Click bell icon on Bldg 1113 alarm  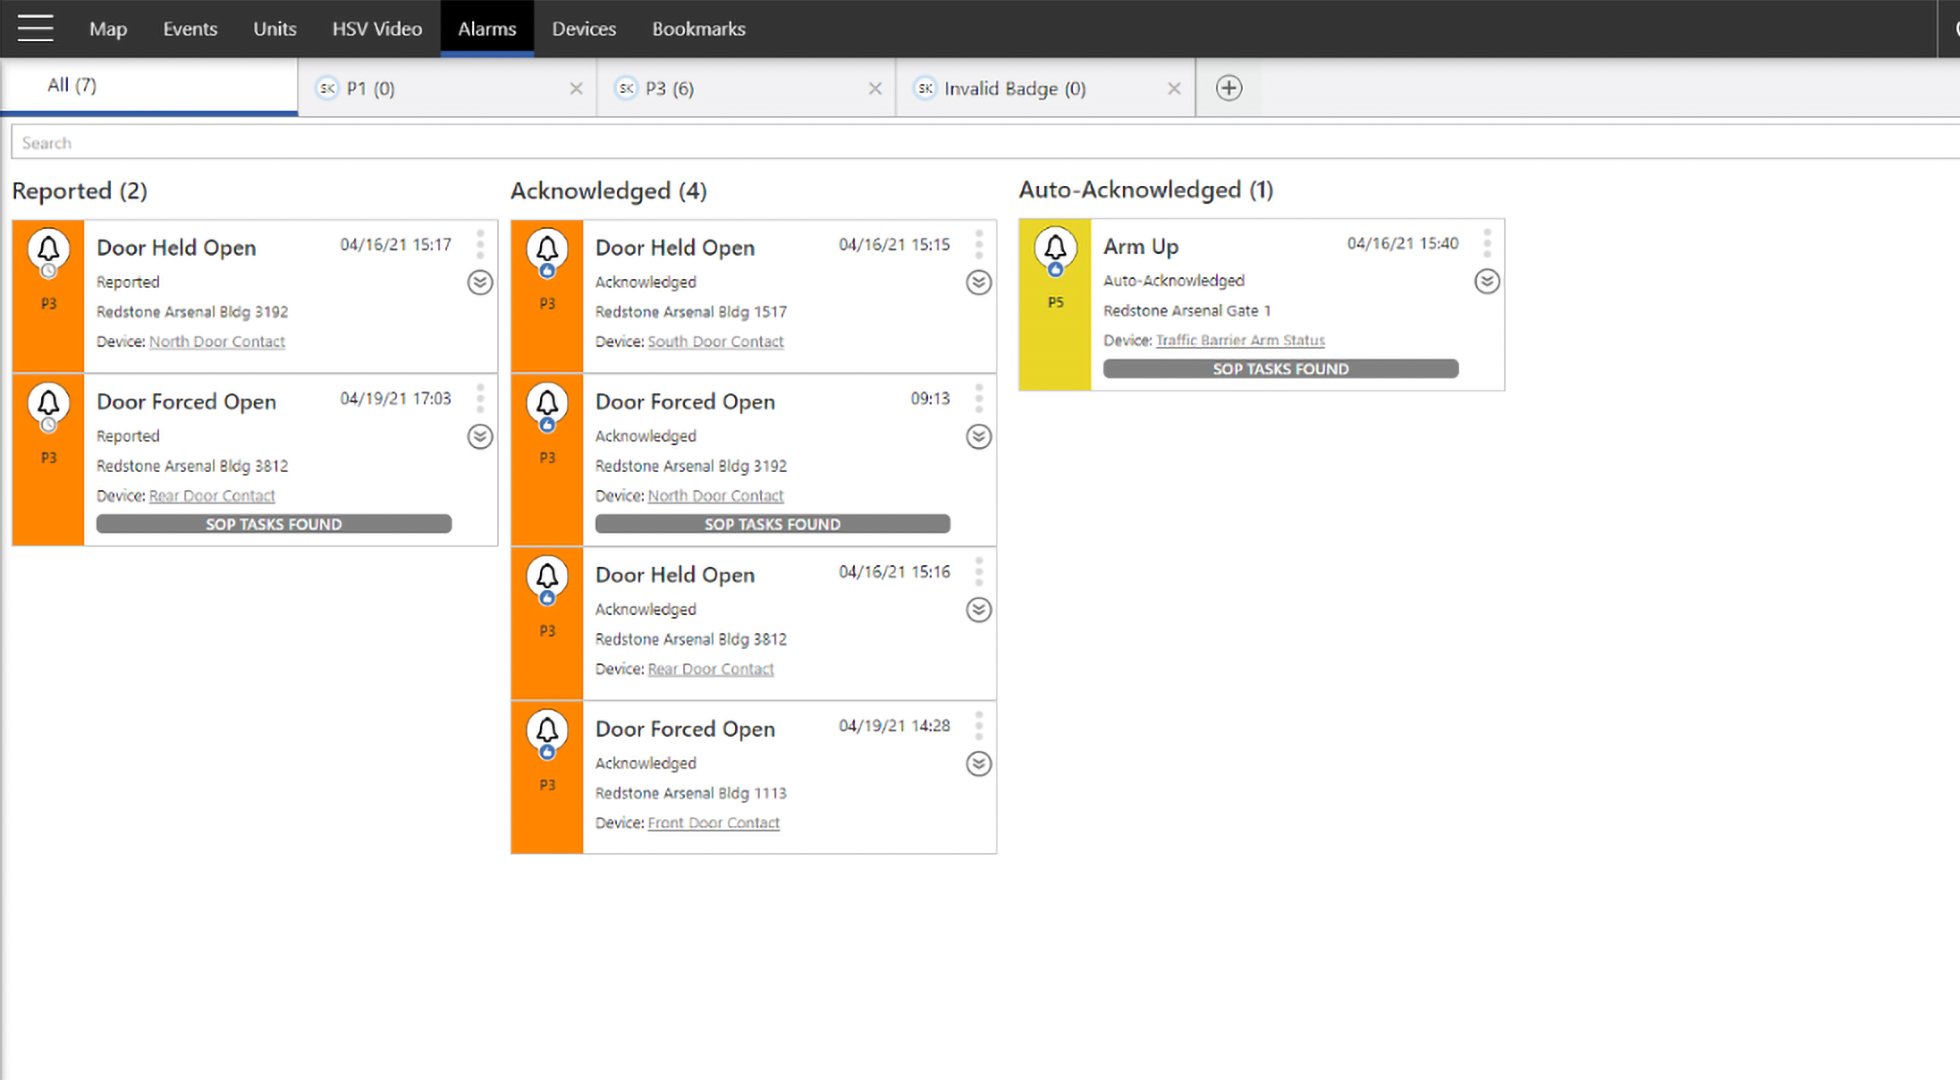click(547, 730)
